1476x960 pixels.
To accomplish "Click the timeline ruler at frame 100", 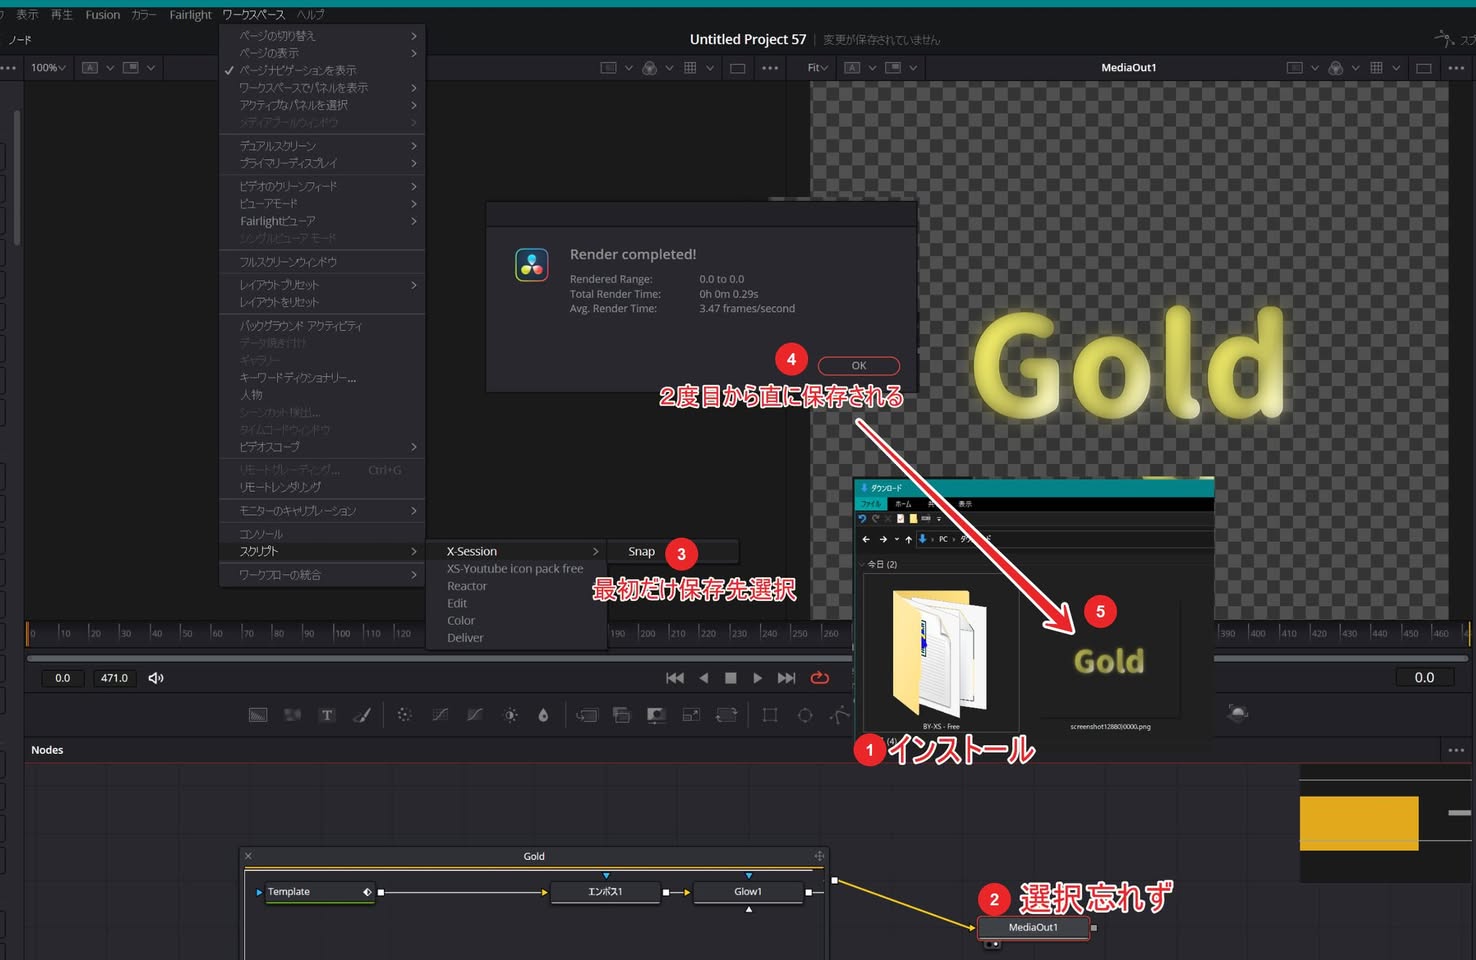I will click(341, 633).
